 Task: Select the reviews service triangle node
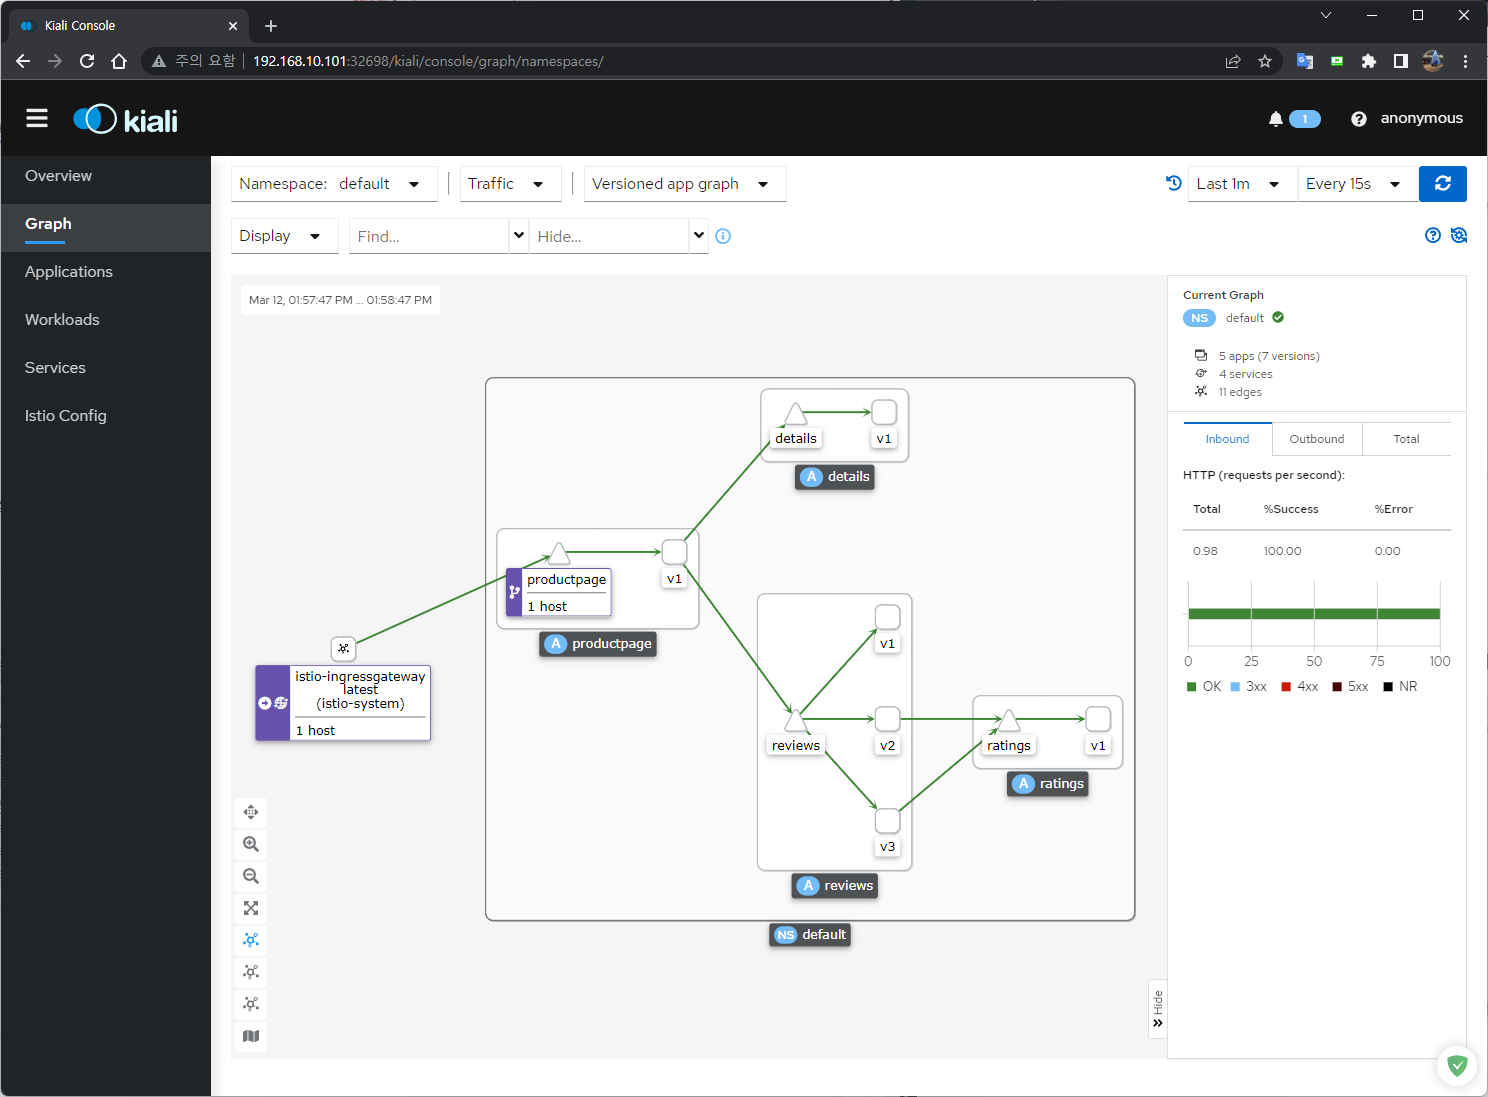click(x=795, y=720)
